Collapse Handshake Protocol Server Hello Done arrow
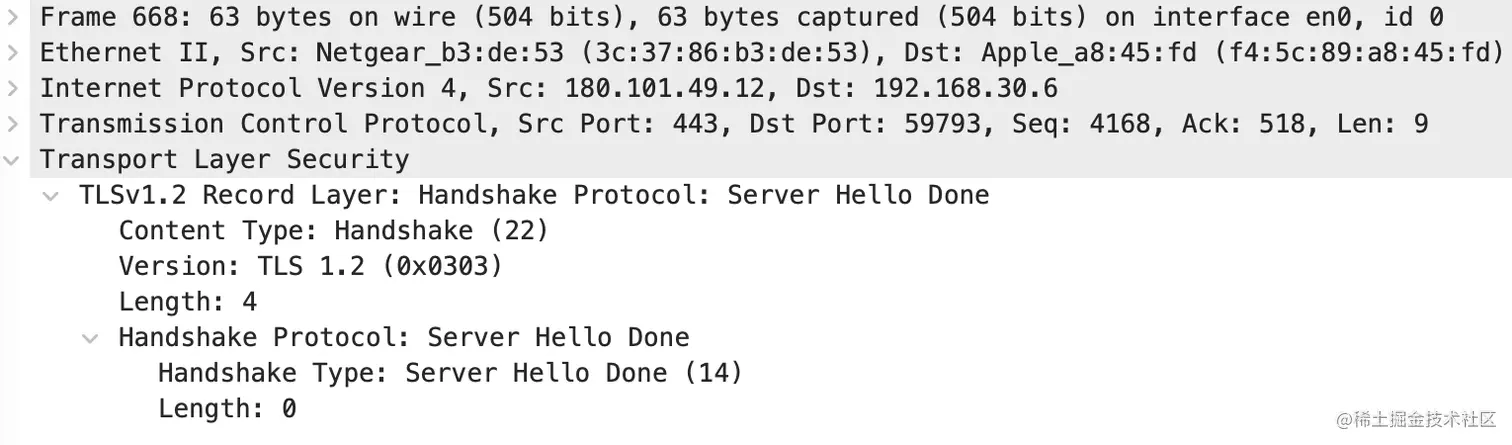The height and width of the screenshot is (445, 1512). [91, 338]
